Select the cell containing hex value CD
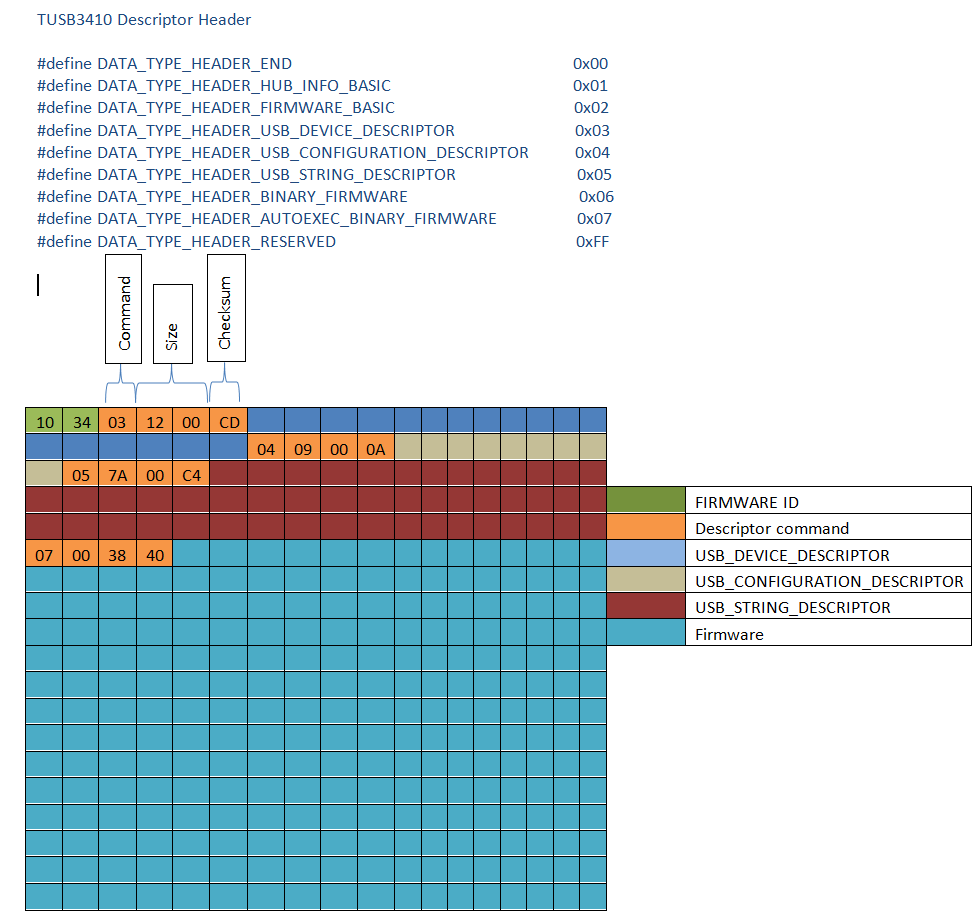Screen dimensions: 977x918 pos(228,422)
